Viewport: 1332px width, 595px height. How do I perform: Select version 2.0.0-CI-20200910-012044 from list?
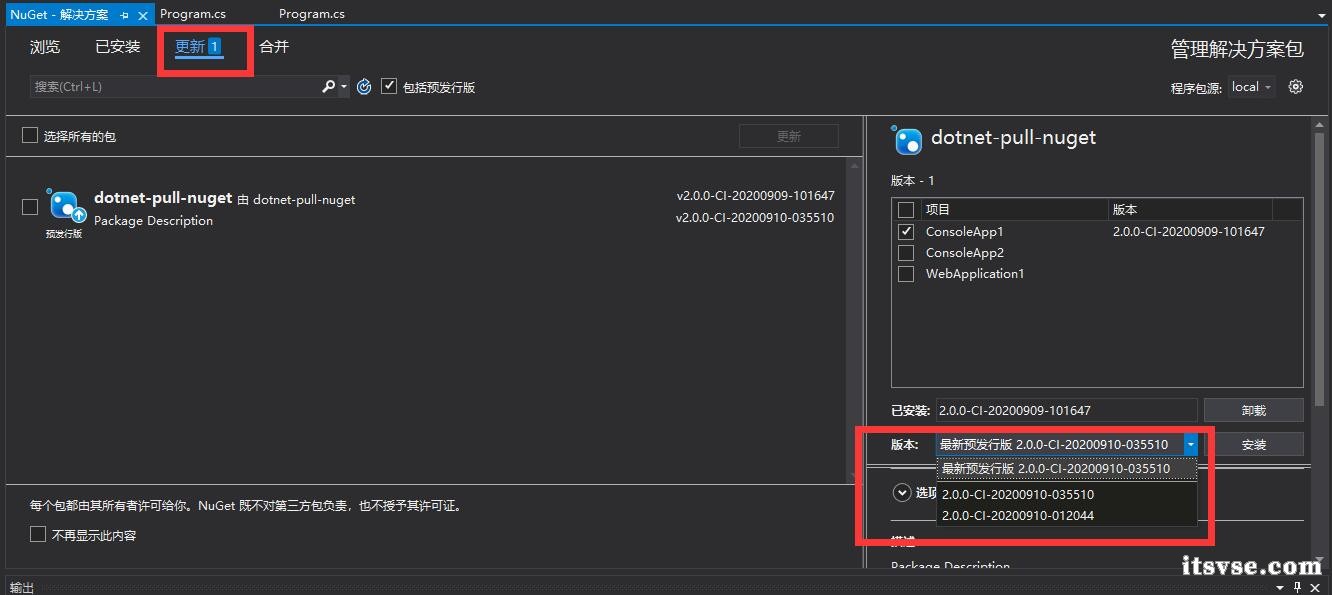pyautogui.click(x=1066, y=516)
